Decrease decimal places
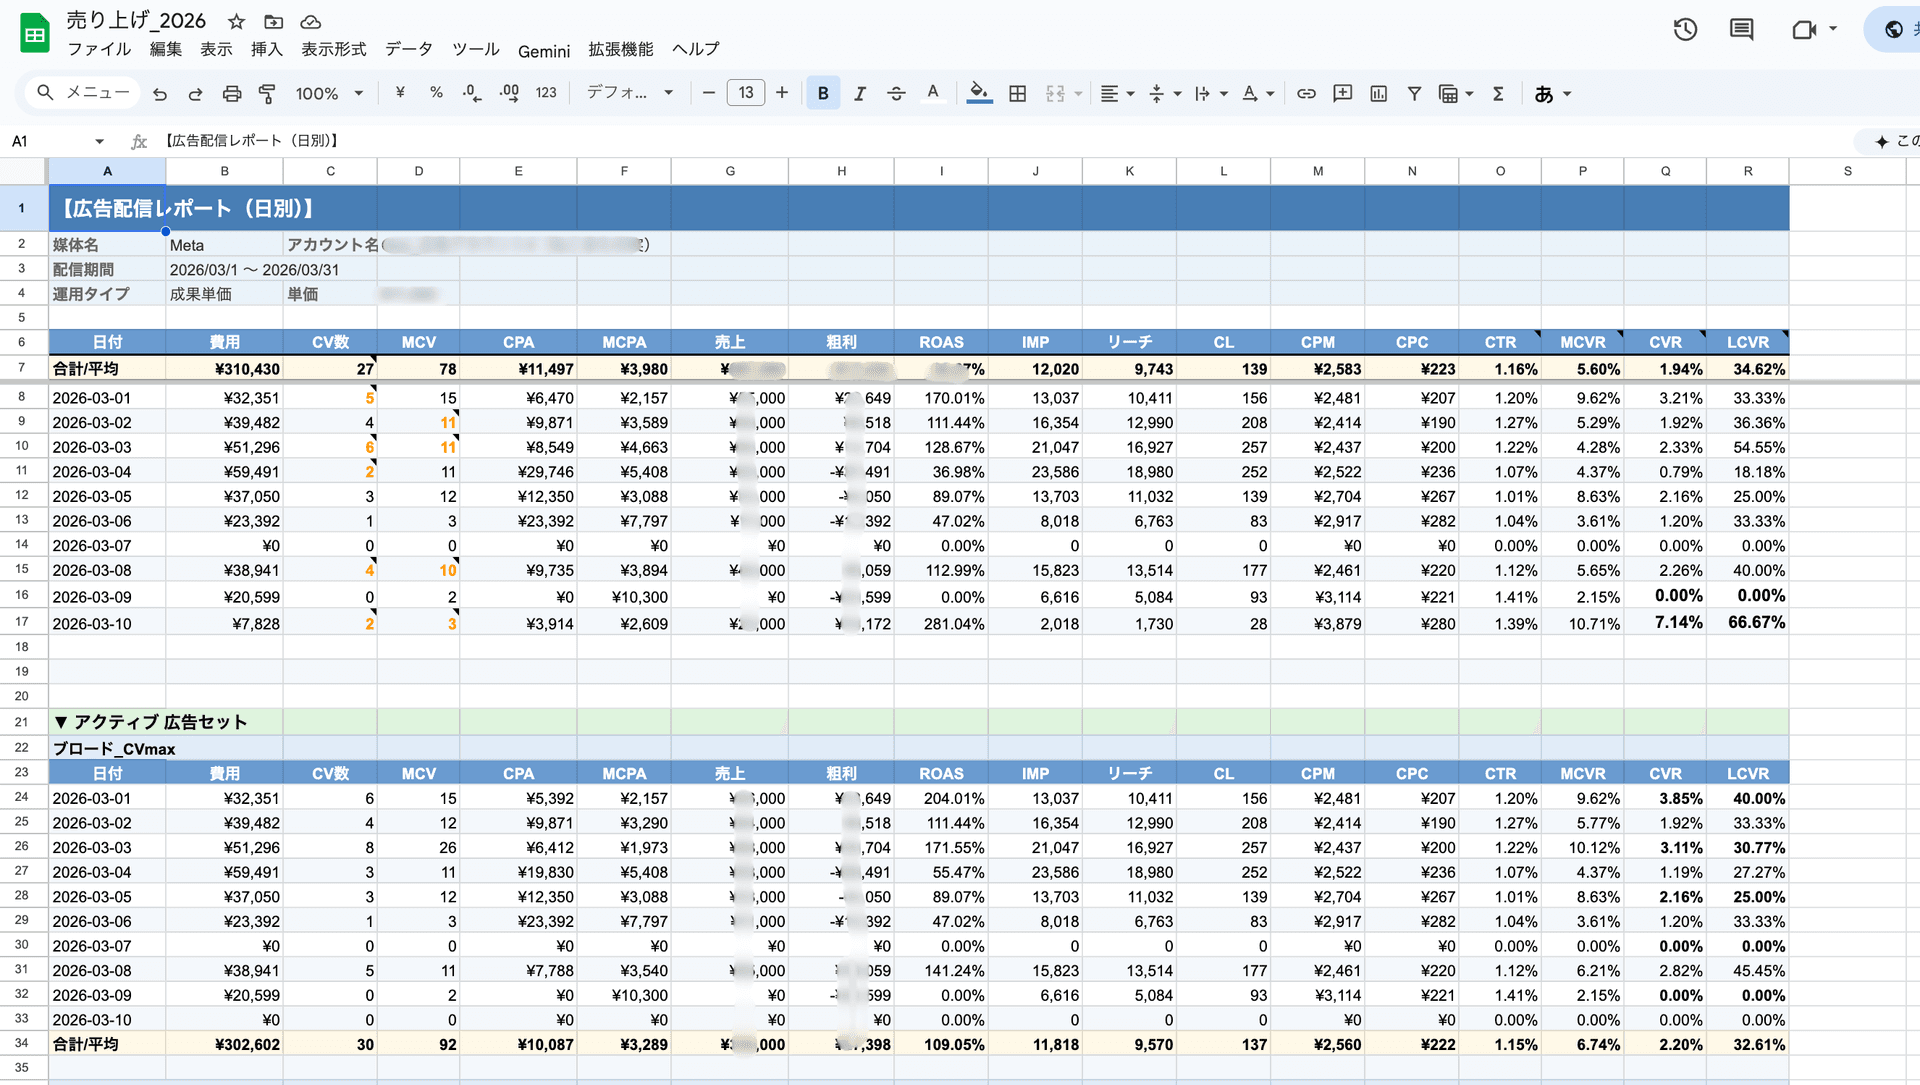This screenshot has height=1085, width=1920. (x=470, y=93)
